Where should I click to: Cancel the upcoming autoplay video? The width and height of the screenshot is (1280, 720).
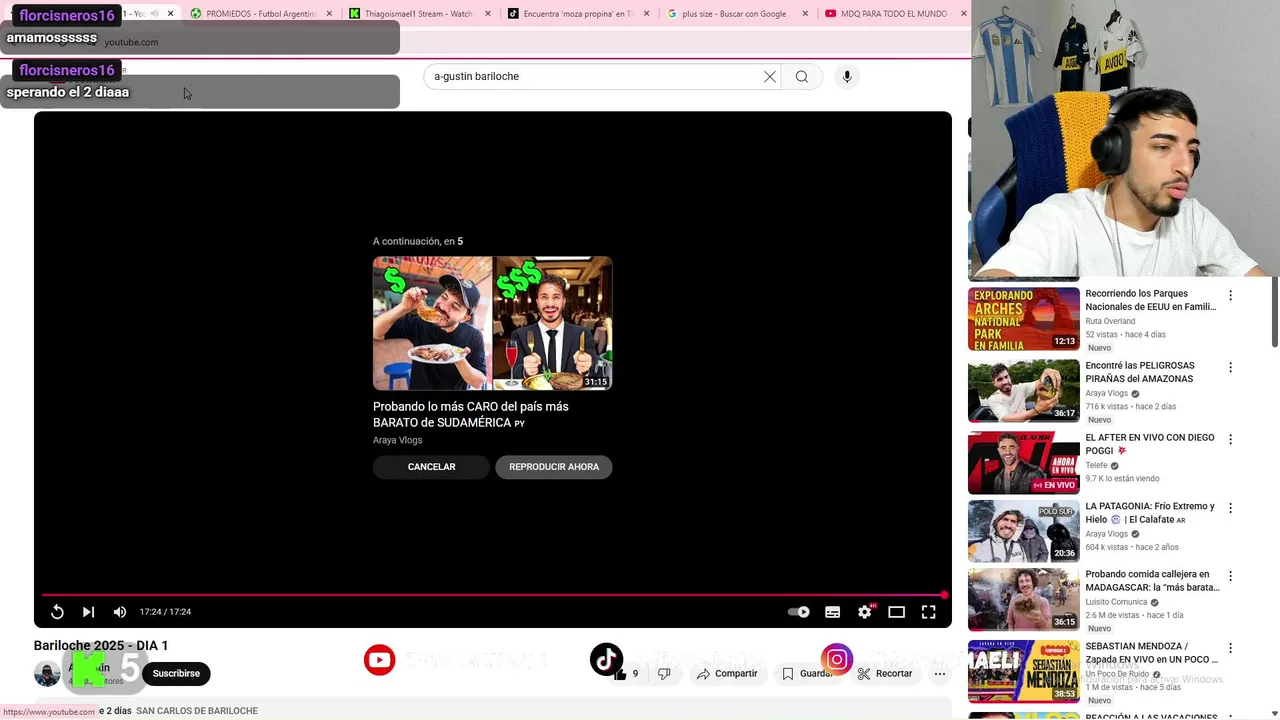tap(431, 467)
